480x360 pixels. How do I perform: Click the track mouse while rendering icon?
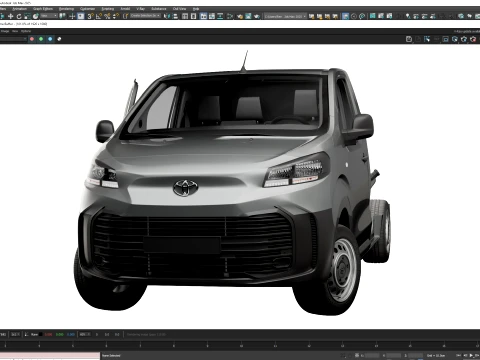coord(427,39)
